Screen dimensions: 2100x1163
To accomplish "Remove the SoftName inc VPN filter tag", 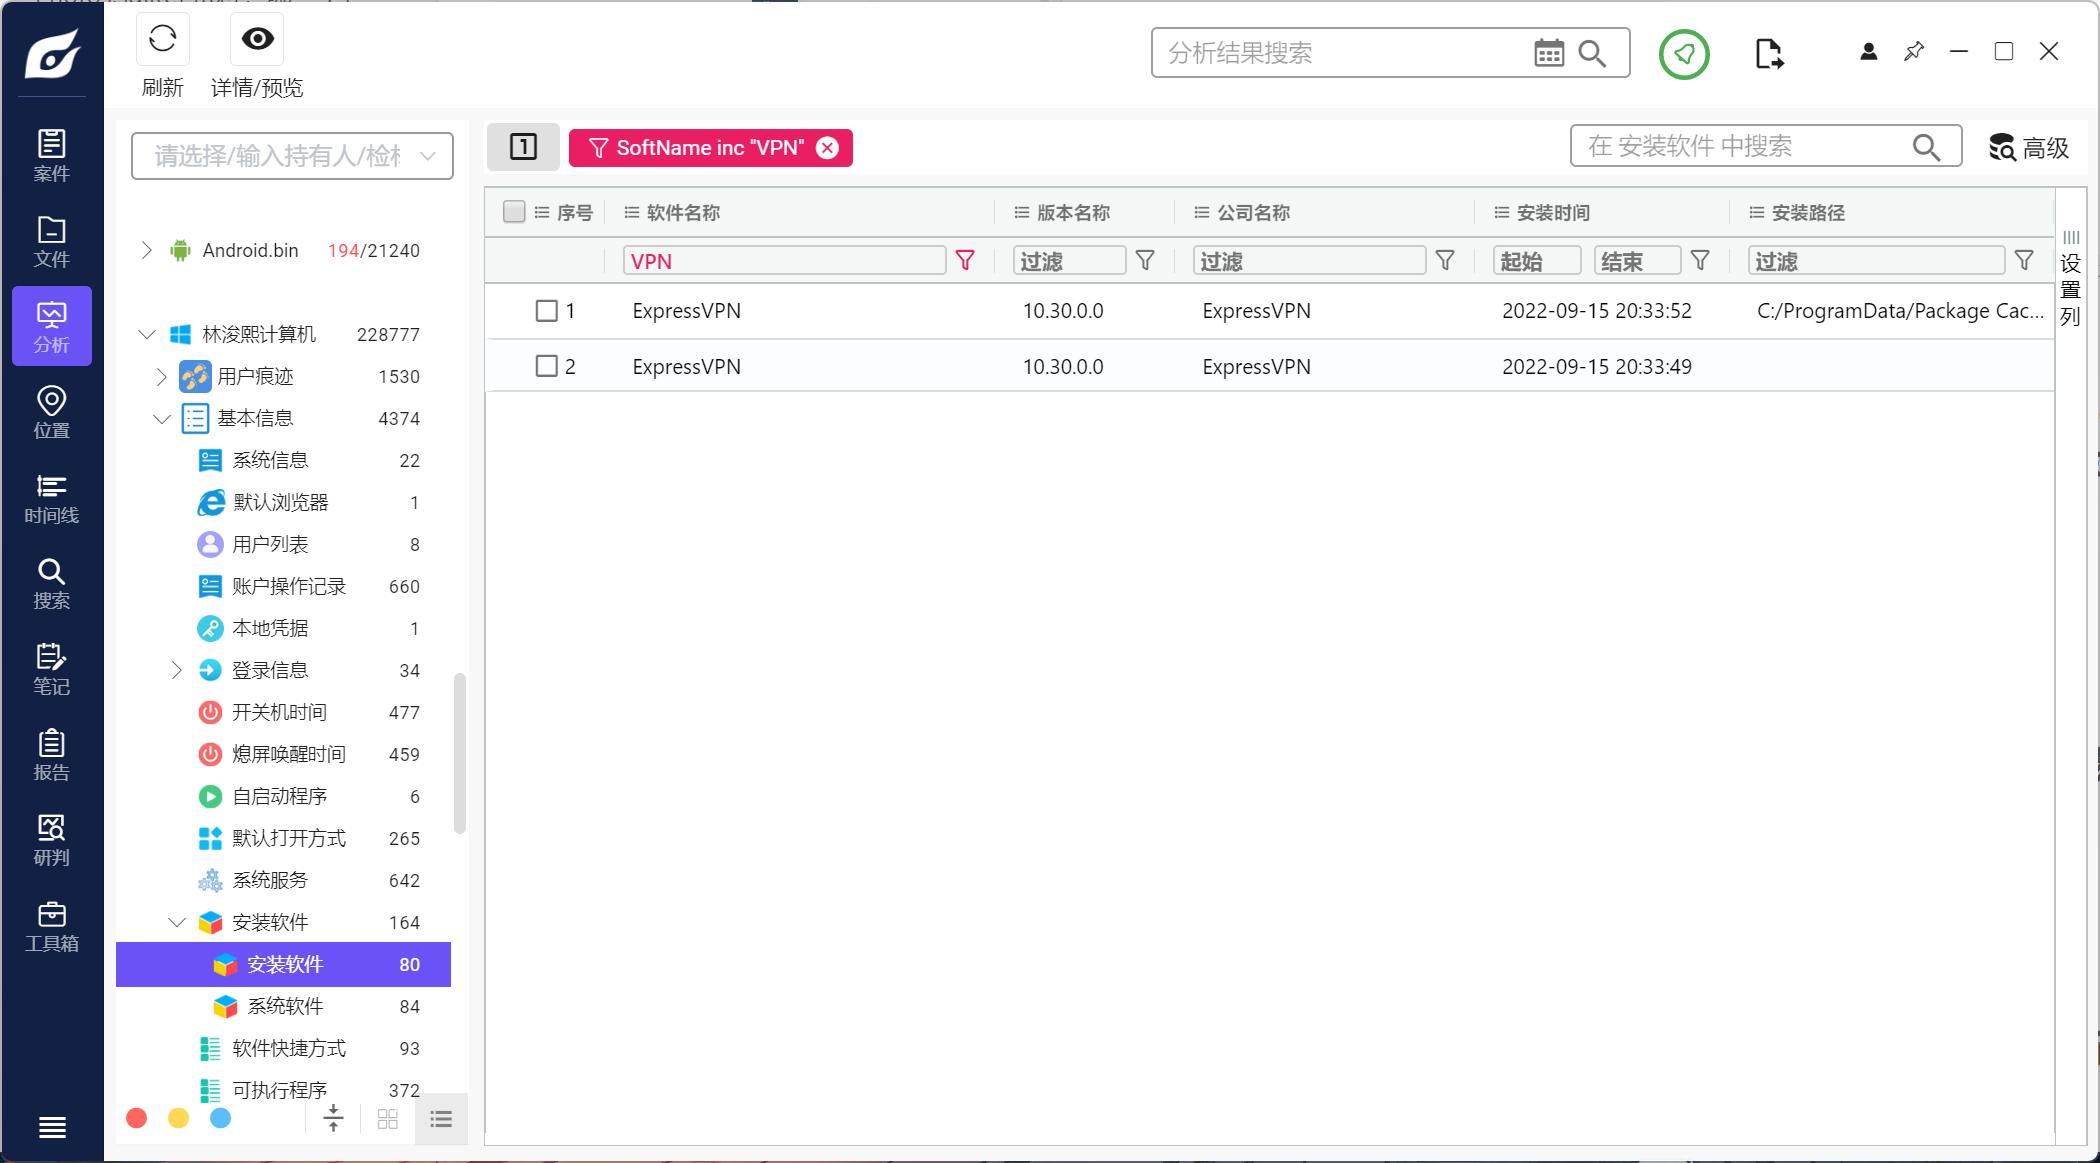I will (x=827, y=148).
